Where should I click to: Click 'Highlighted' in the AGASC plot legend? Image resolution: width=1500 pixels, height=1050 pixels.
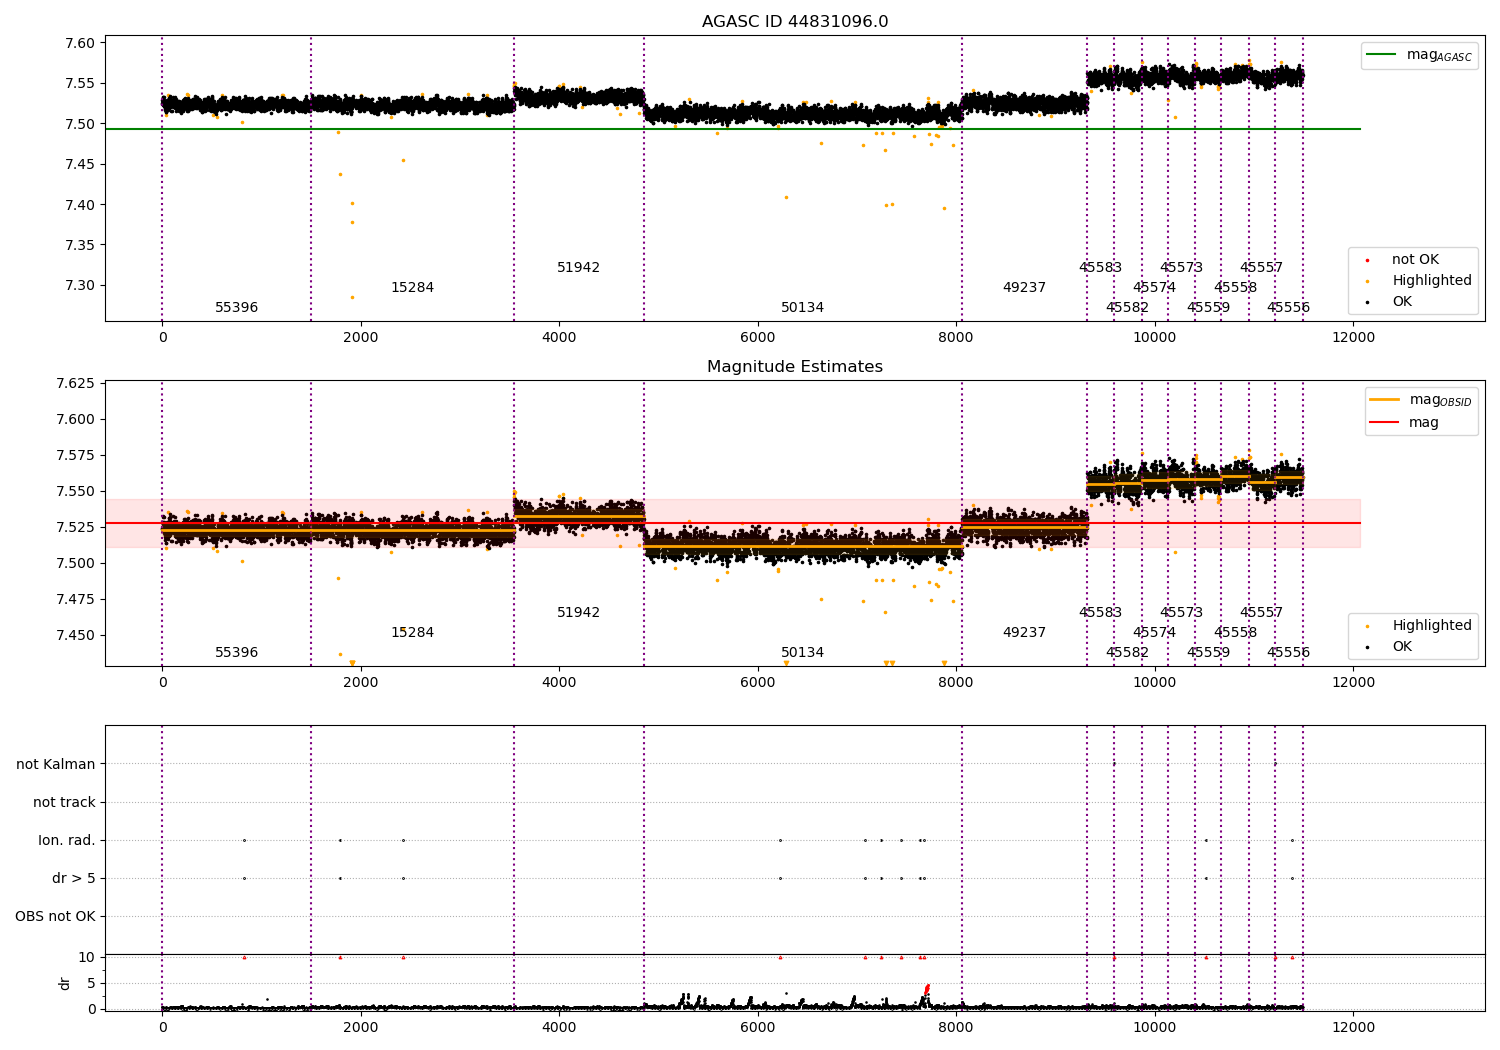tap(1432, 281)
